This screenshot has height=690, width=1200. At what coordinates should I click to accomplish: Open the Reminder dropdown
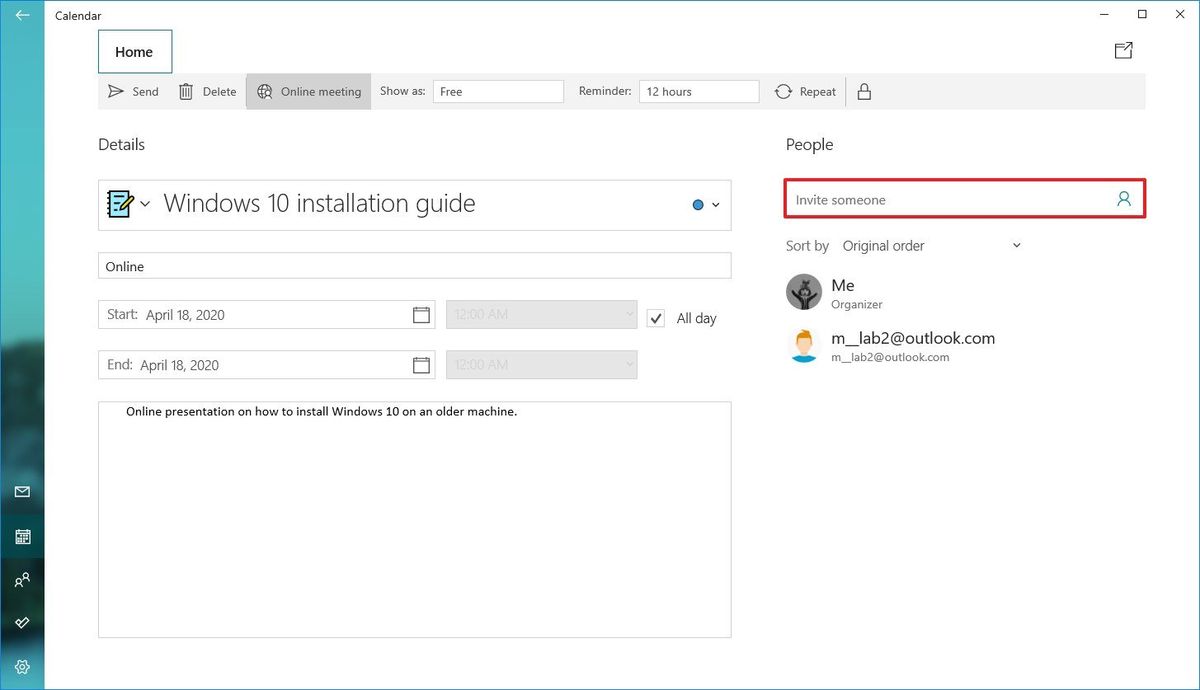[x=699, y=92]
